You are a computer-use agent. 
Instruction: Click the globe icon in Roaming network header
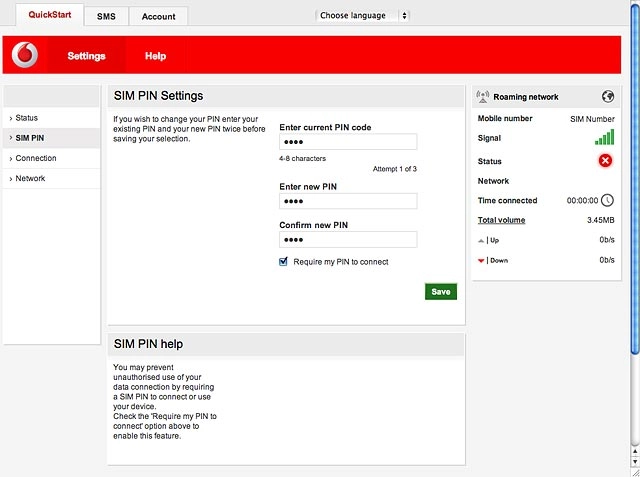point(608,97)
